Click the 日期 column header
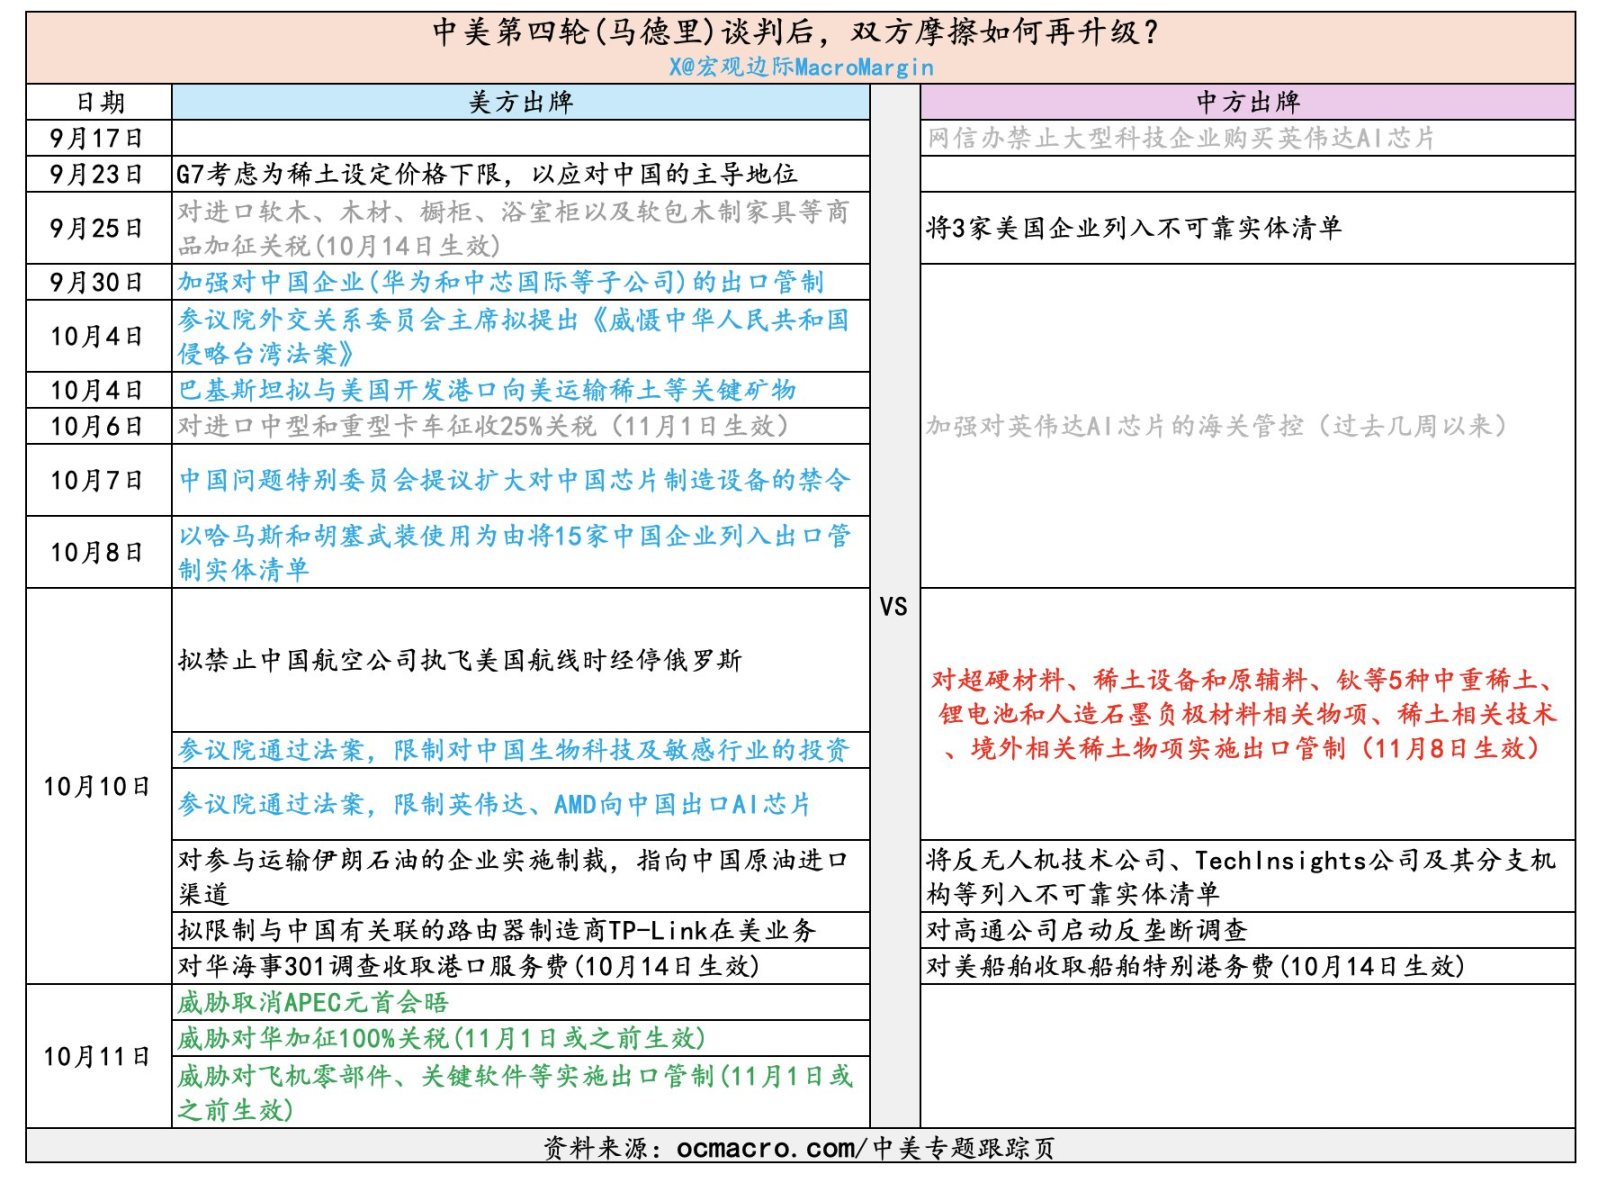 99,102
